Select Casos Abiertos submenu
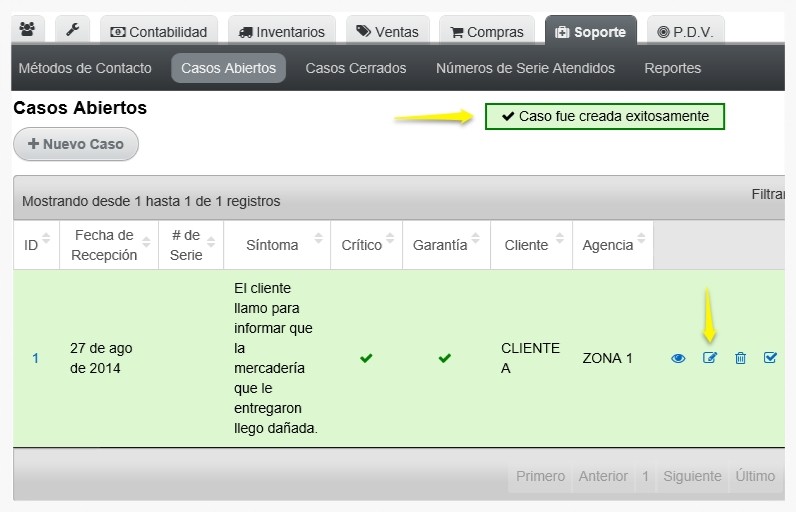This screenshot has height=512, width=796. pyautogui.click(x=228, y=68)
